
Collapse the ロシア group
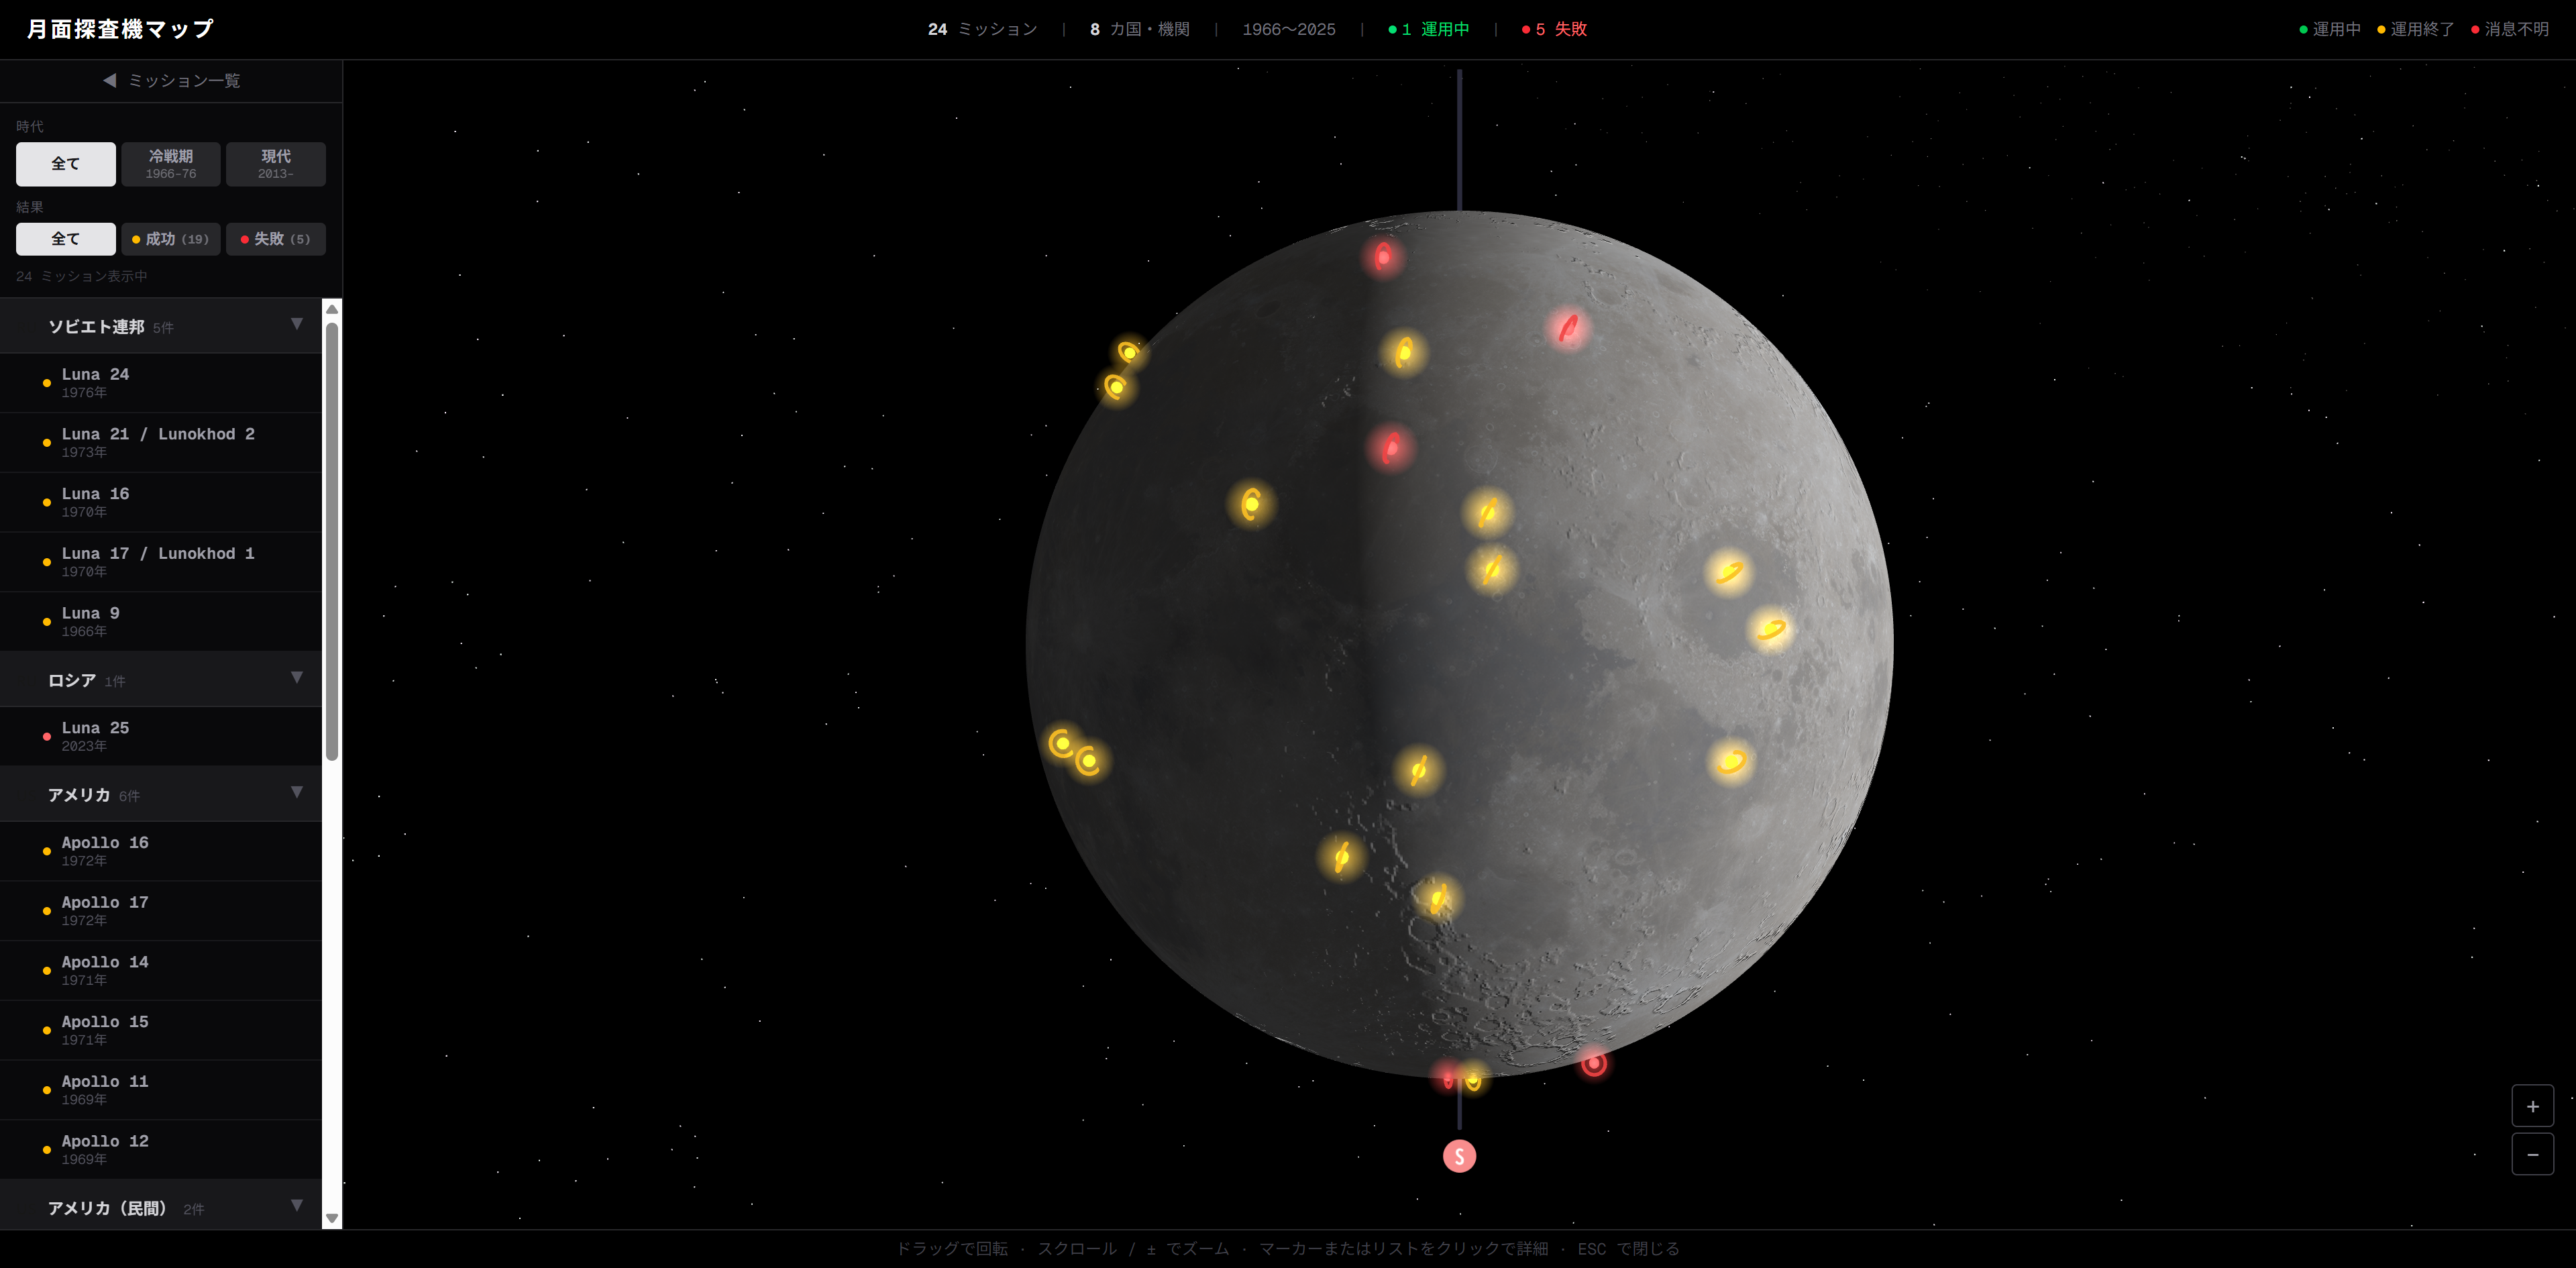297,678
